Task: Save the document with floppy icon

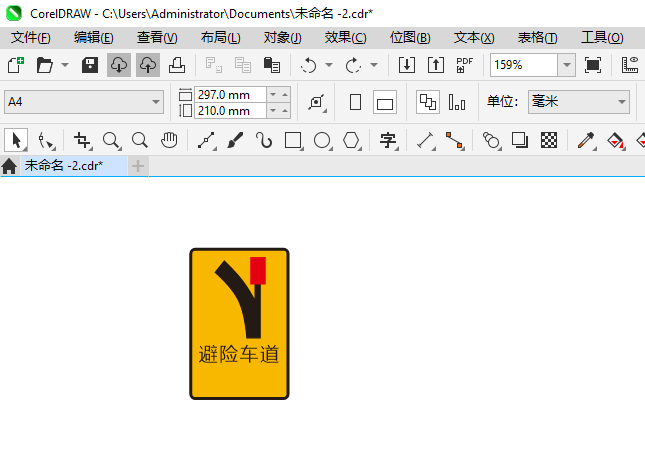Action: (x=90, y=65)
